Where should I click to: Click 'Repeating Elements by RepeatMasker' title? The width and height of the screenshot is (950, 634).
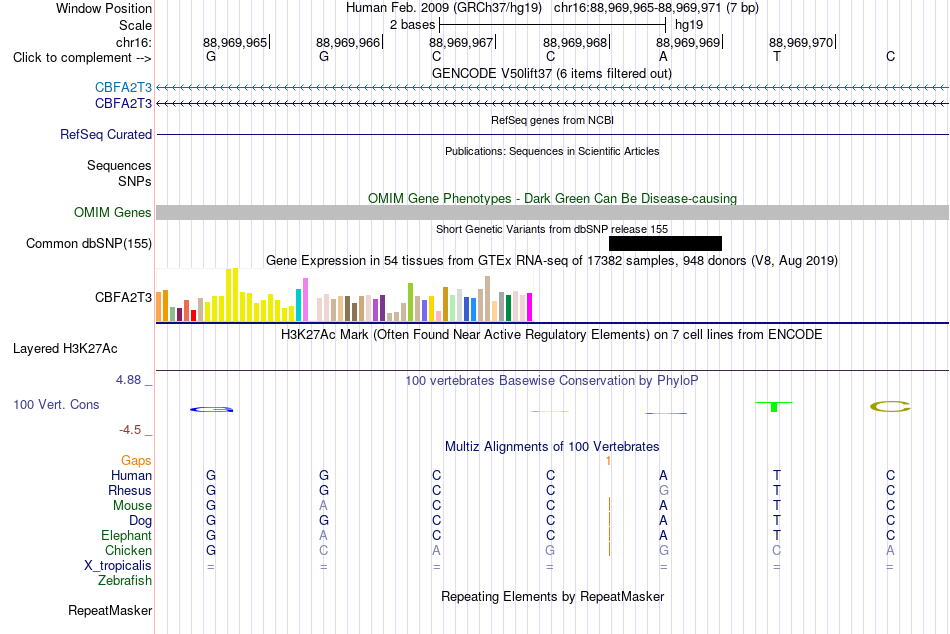coord(553,596)
